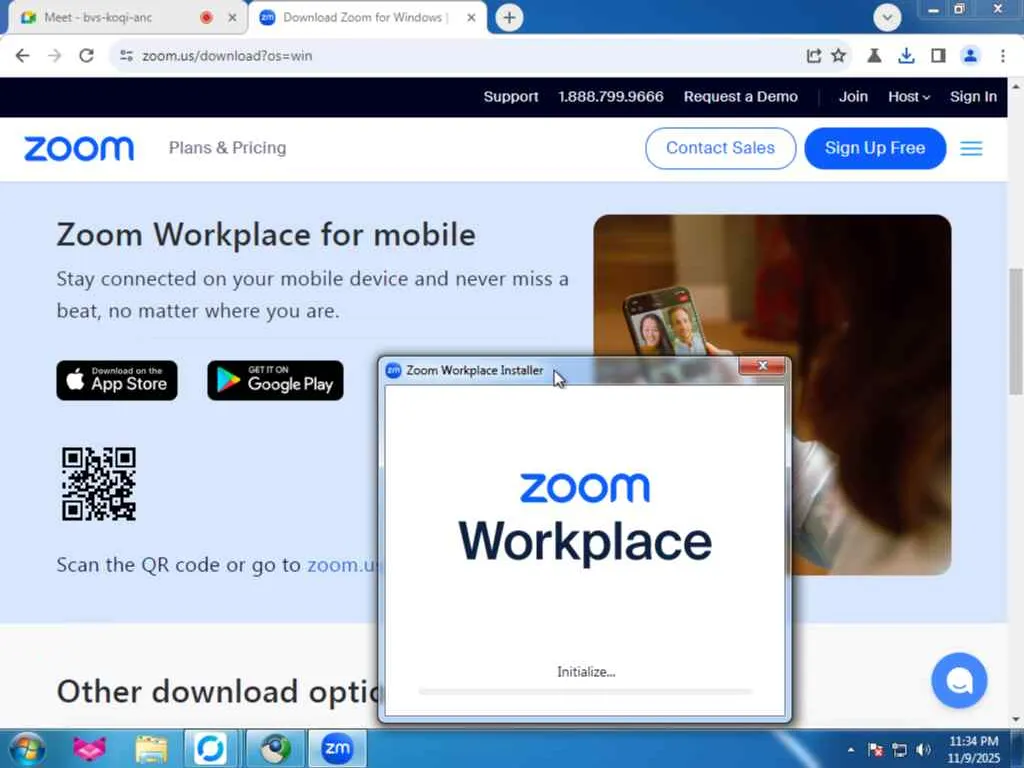Image resolution: width=1024 pixels, height=768 pixels.
Task: Open the network tray icon
Action: [x=899, y=750]
